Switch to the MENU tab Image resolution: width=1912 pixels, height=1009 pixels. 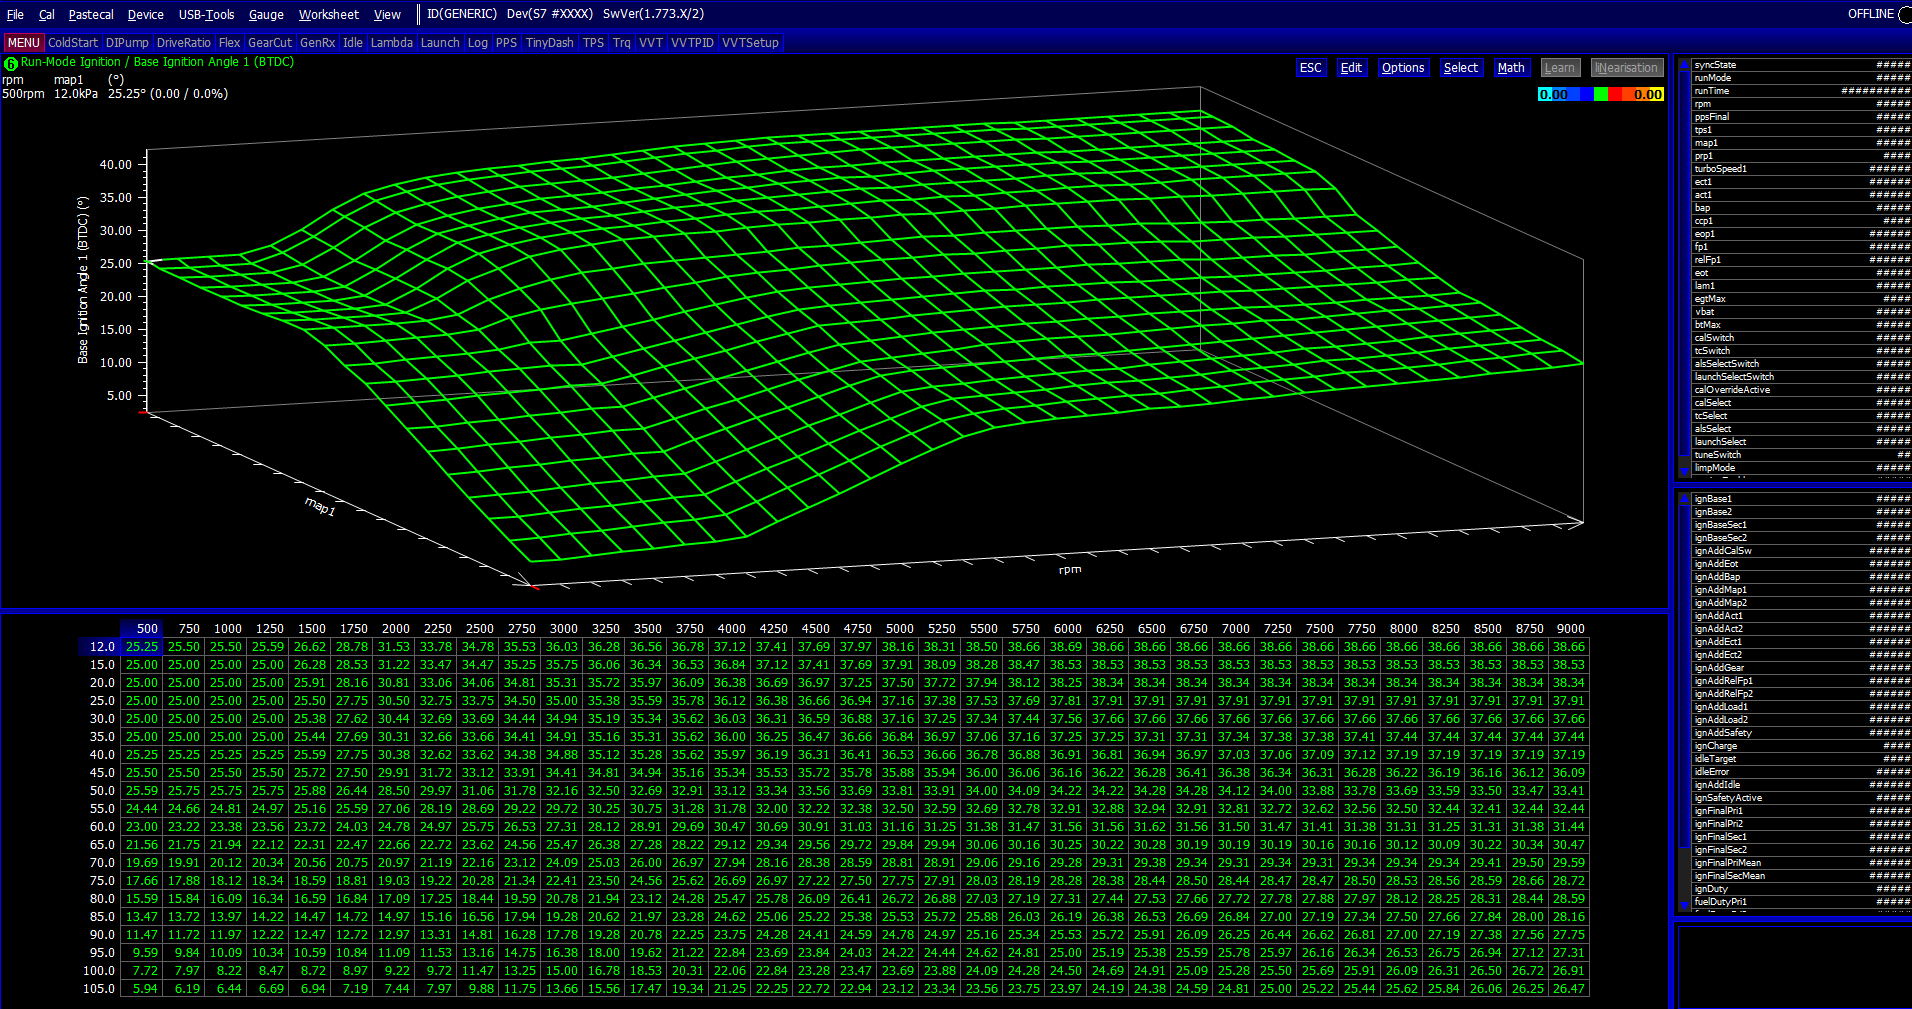point(23,43)
